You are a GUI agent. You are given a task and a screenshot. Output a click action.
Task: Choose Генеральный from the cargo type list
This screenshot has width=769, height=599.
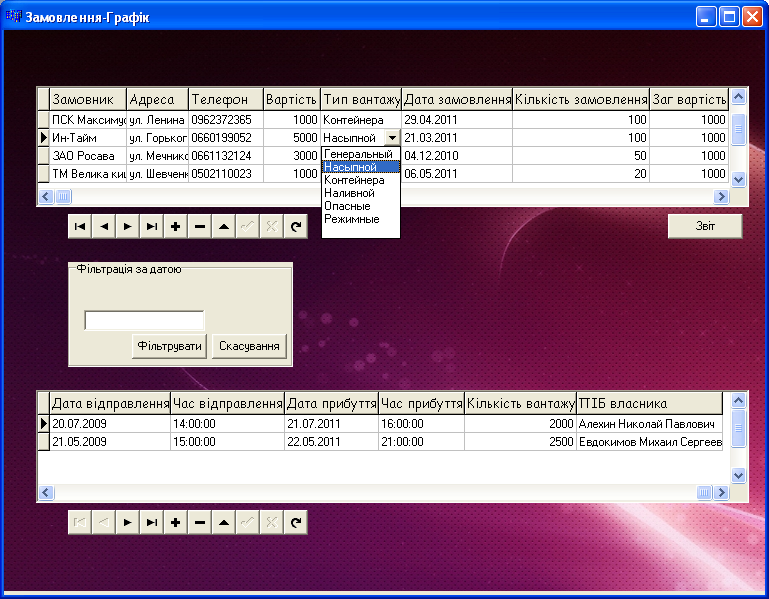click(359, 155)
